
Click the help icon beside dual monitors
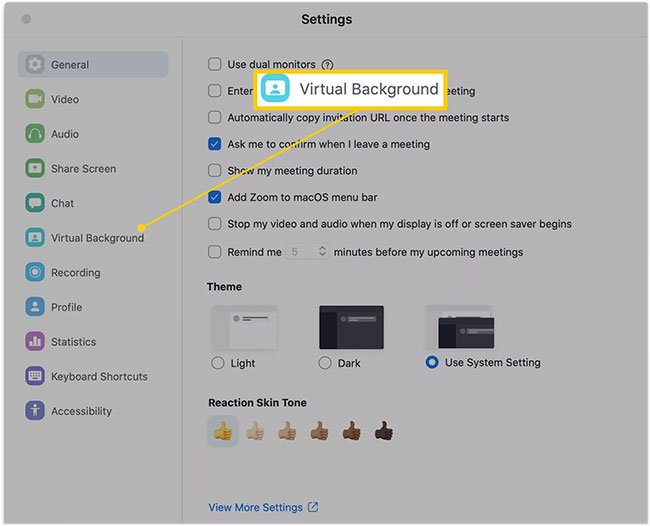tap(327, 65)
